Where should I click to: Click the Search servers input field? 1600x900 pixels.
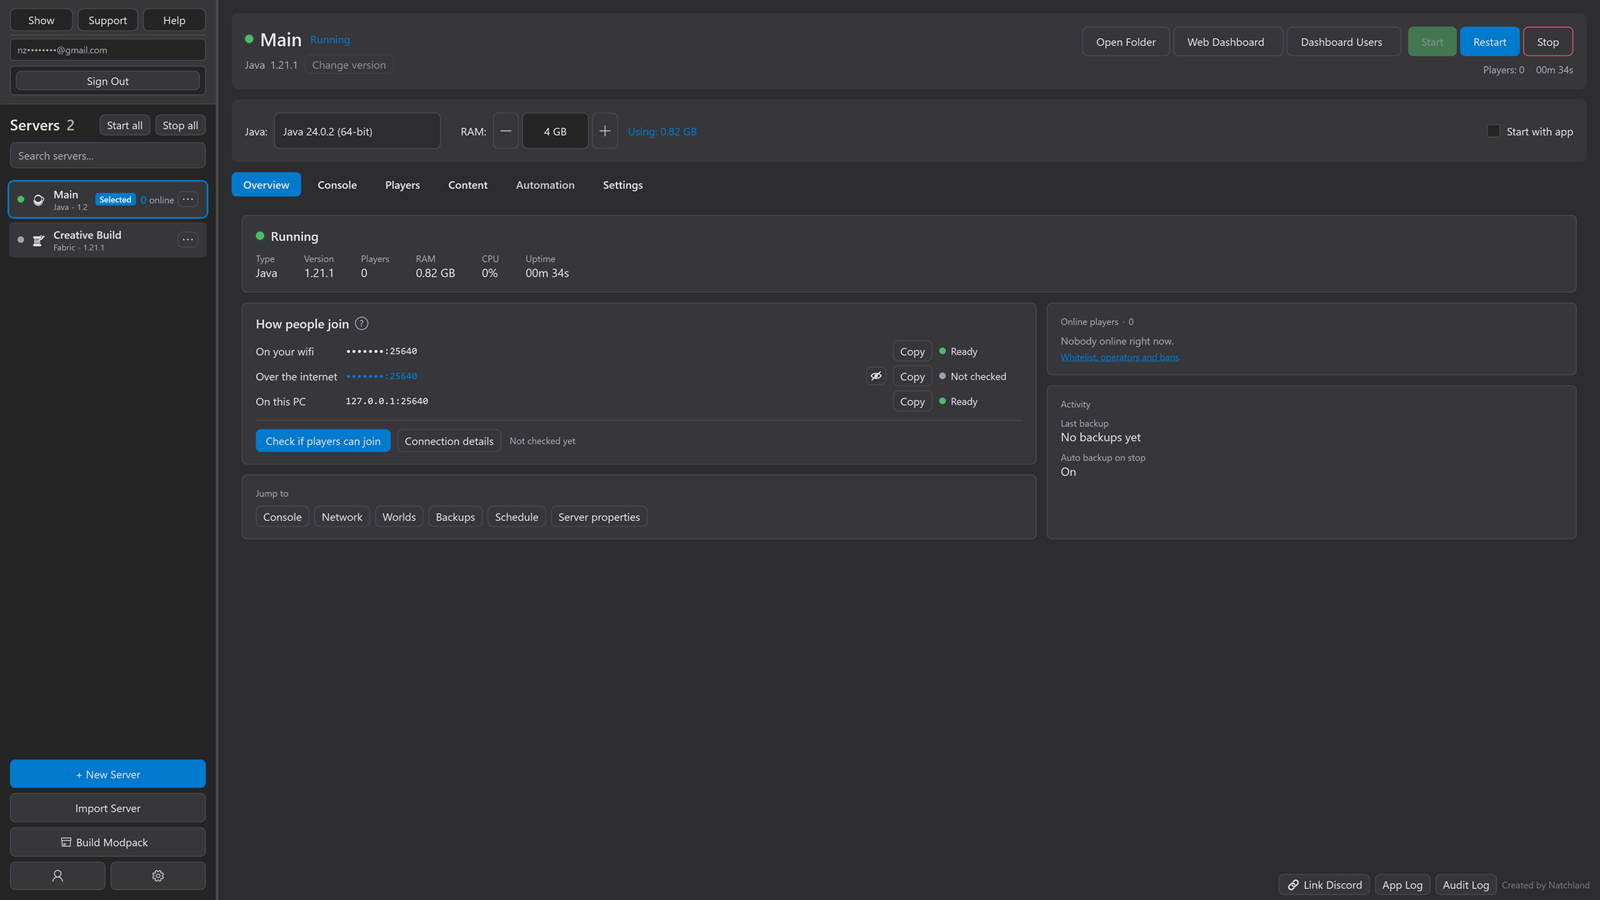[x=108, y=155]
